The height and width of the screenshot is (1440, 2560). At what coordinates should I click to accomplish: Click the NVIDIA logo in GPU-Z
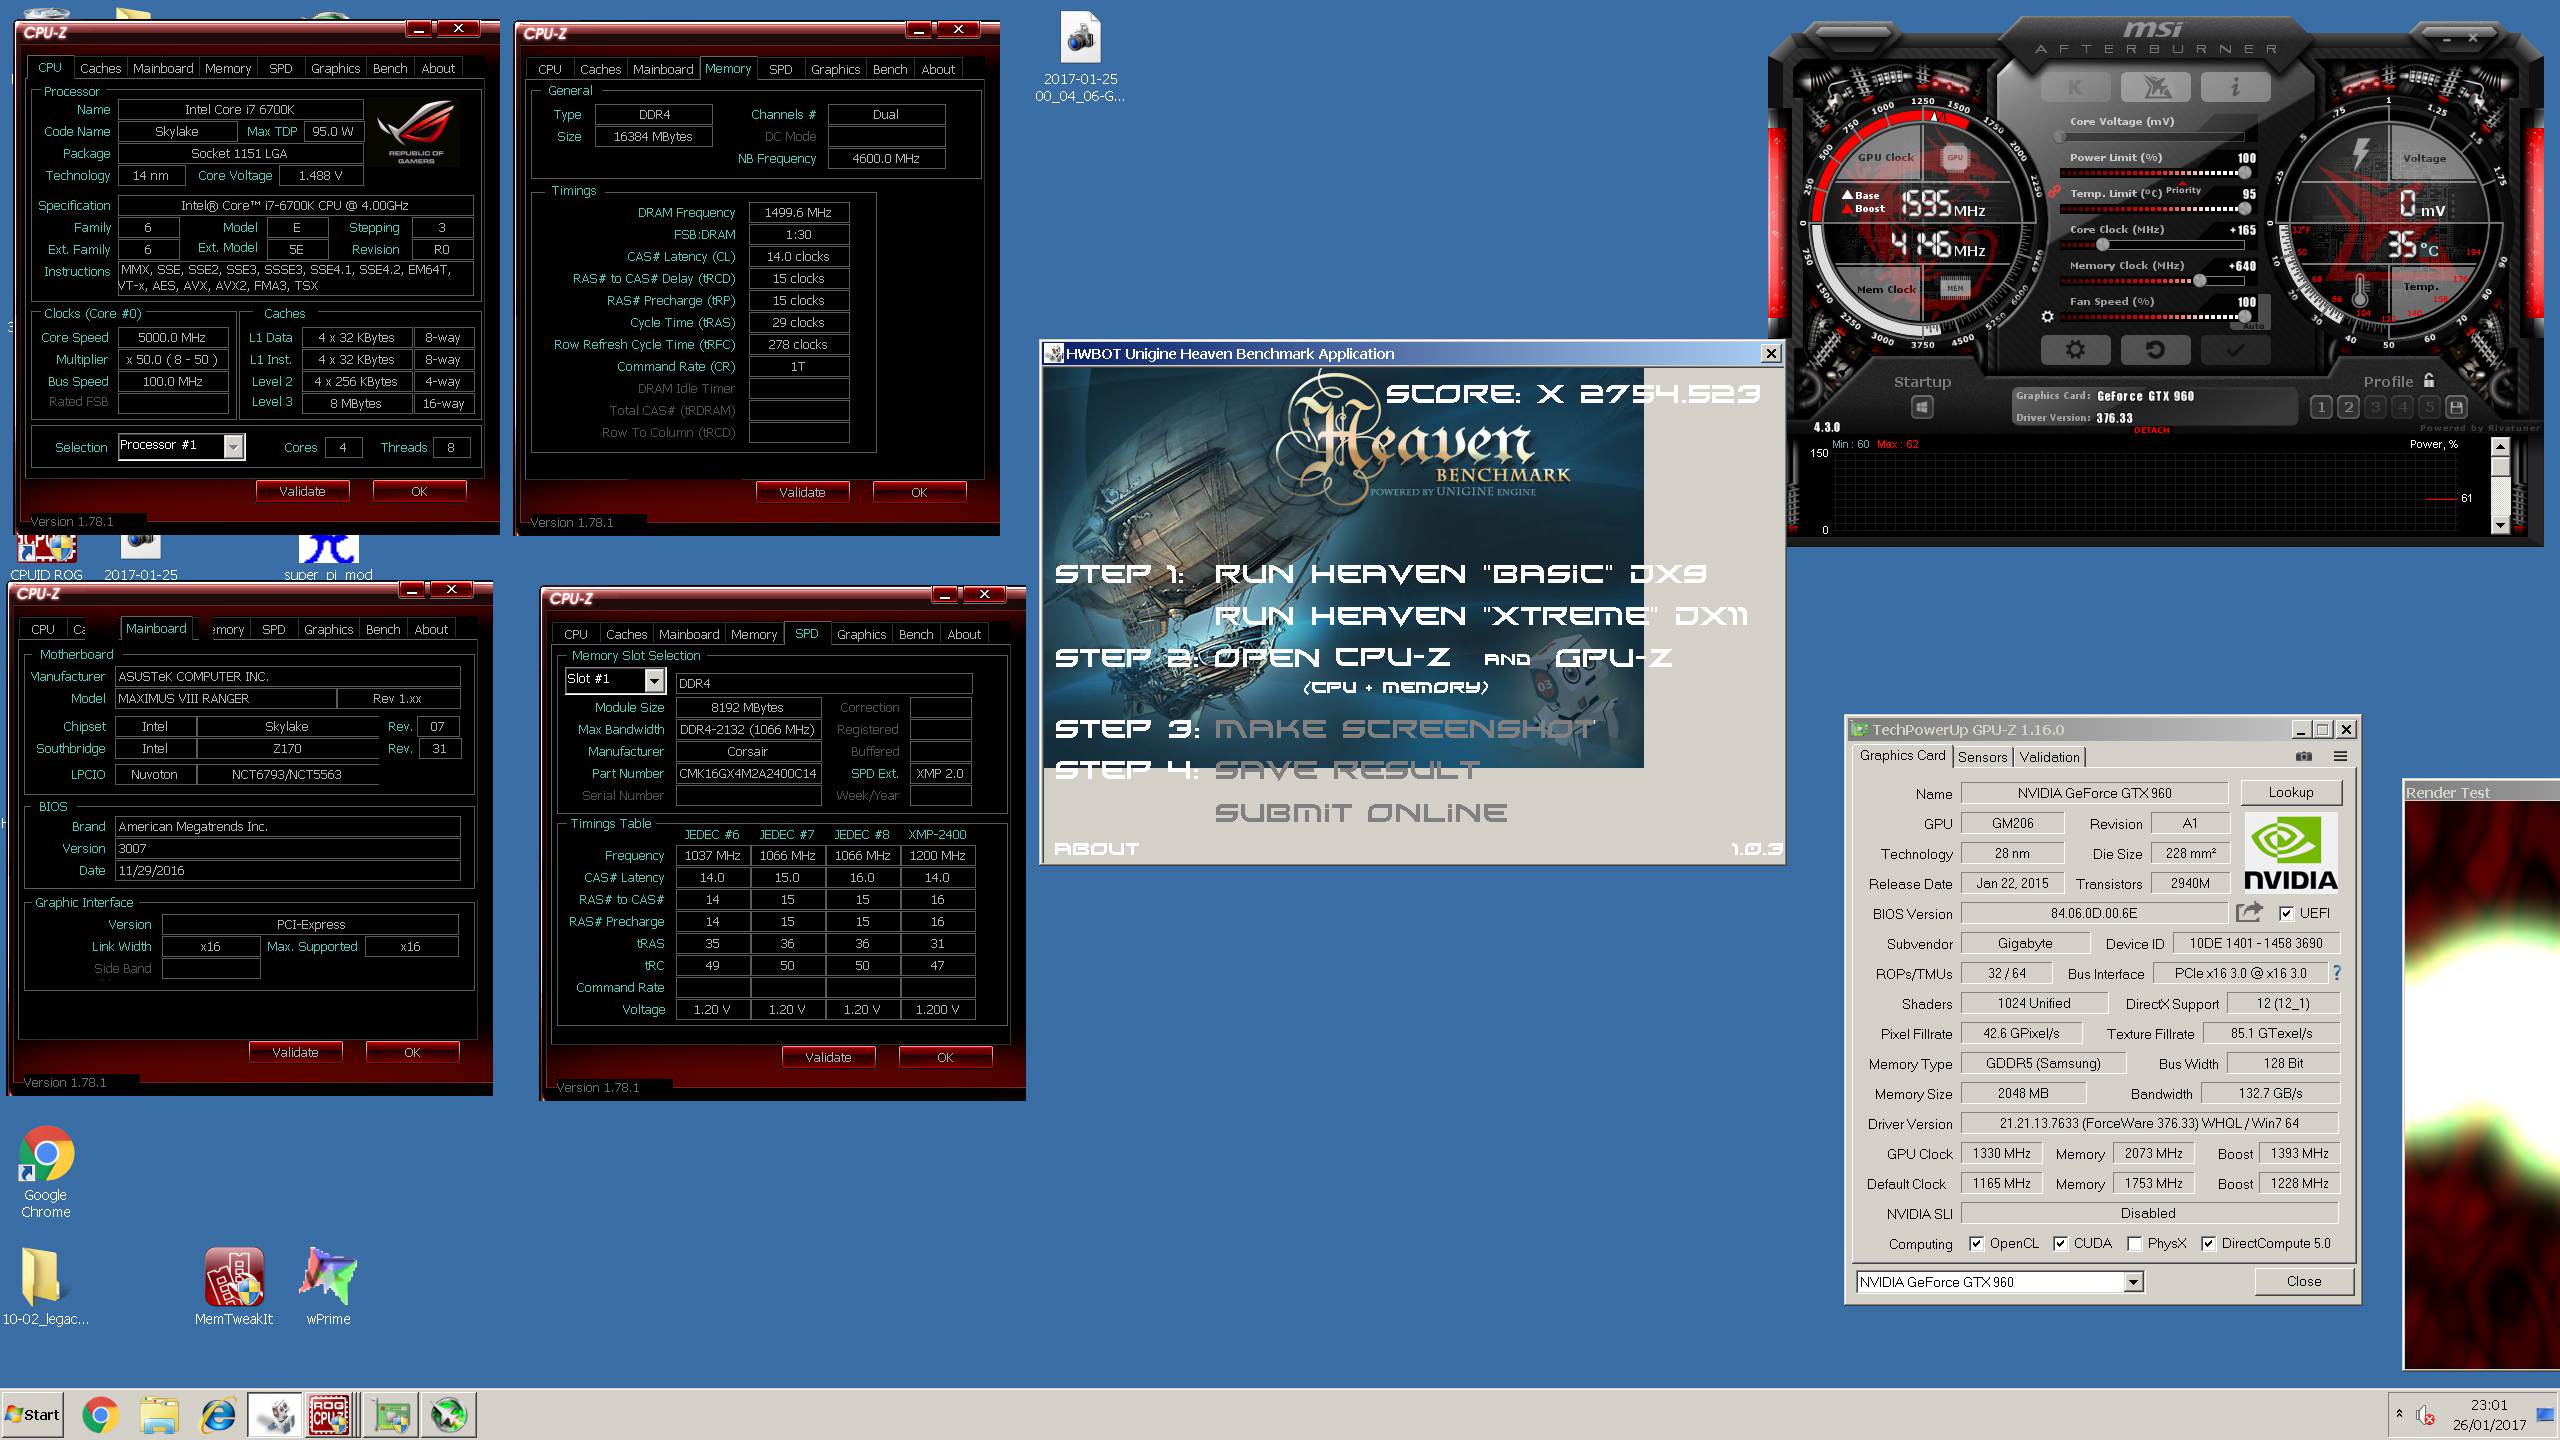[2290, 852]
